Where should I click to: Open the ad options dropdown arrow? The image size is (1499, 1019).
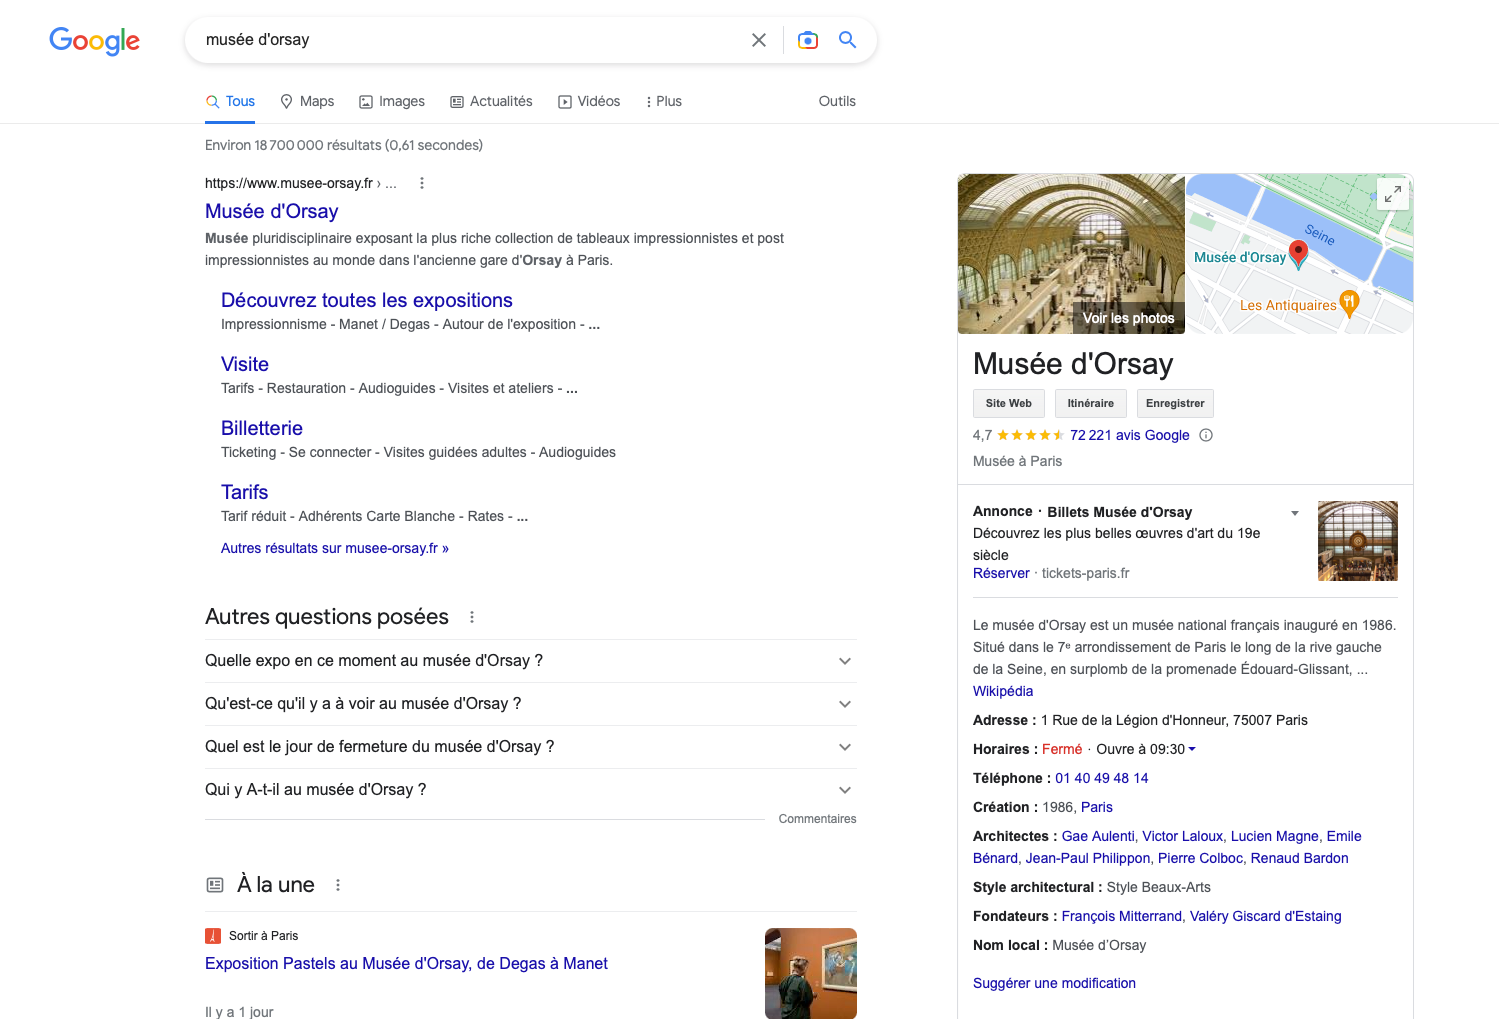pos(1295,513)
